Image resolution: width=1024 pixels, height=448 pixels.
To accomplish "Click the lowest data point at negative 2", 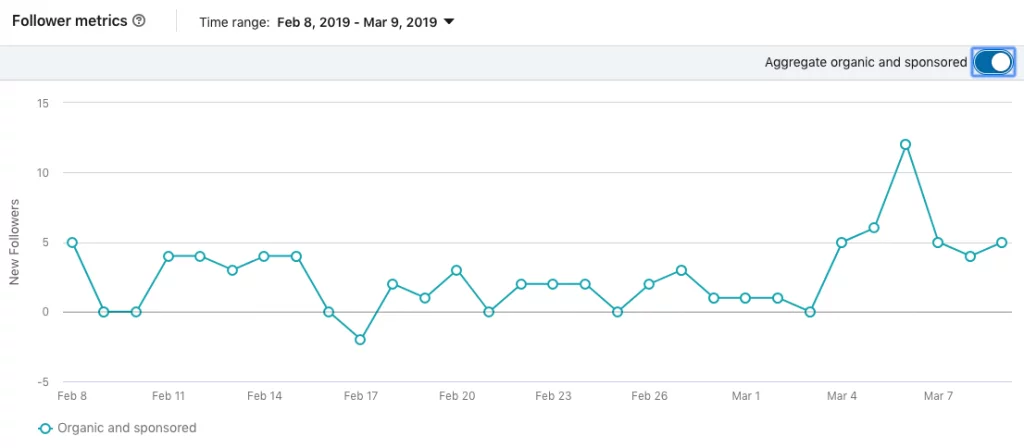I will point(360,340).
